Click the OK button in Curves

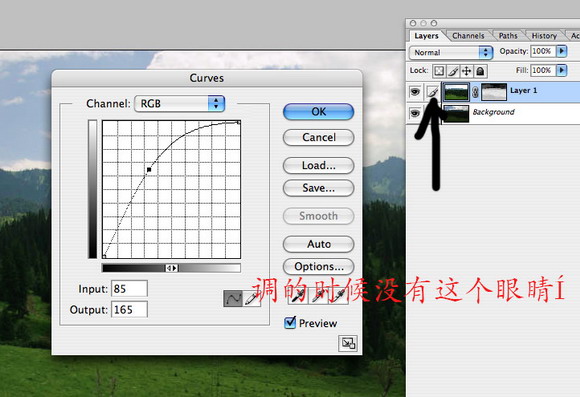[x=318, y=112]
